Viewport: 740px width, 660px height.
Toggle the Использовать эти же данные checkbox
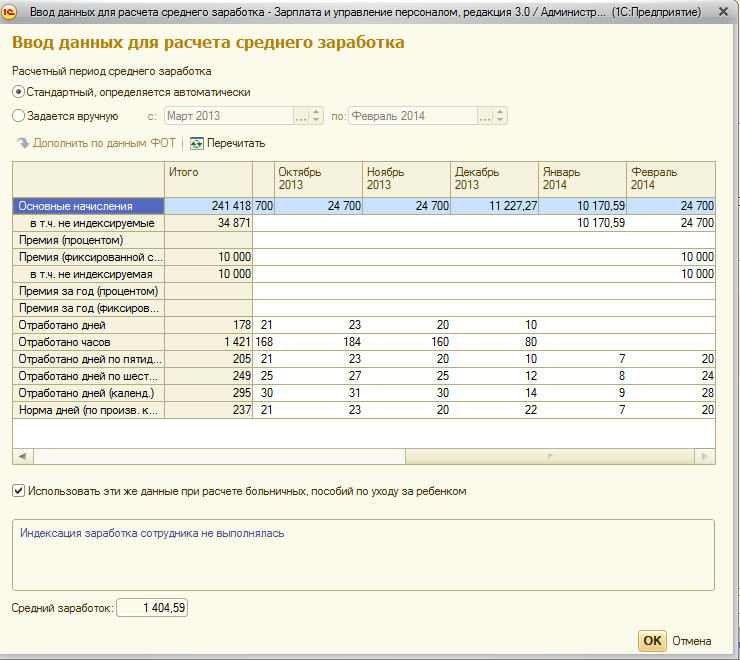point(18,491)
